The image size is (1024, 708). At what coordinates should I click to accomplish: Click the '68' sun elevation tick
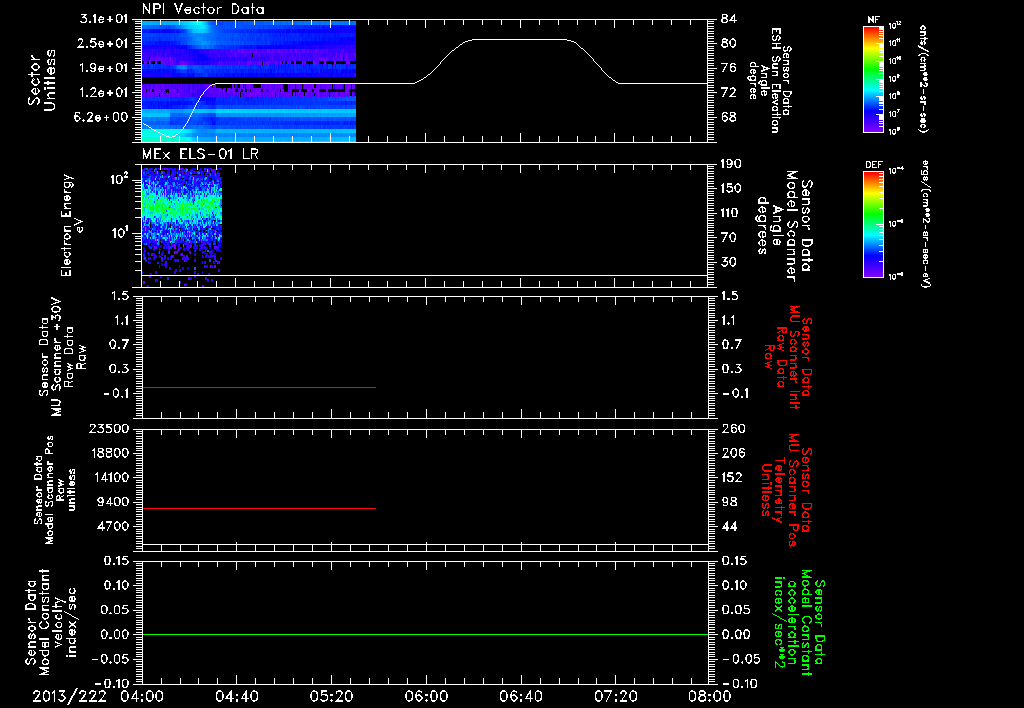coord(729,118)
